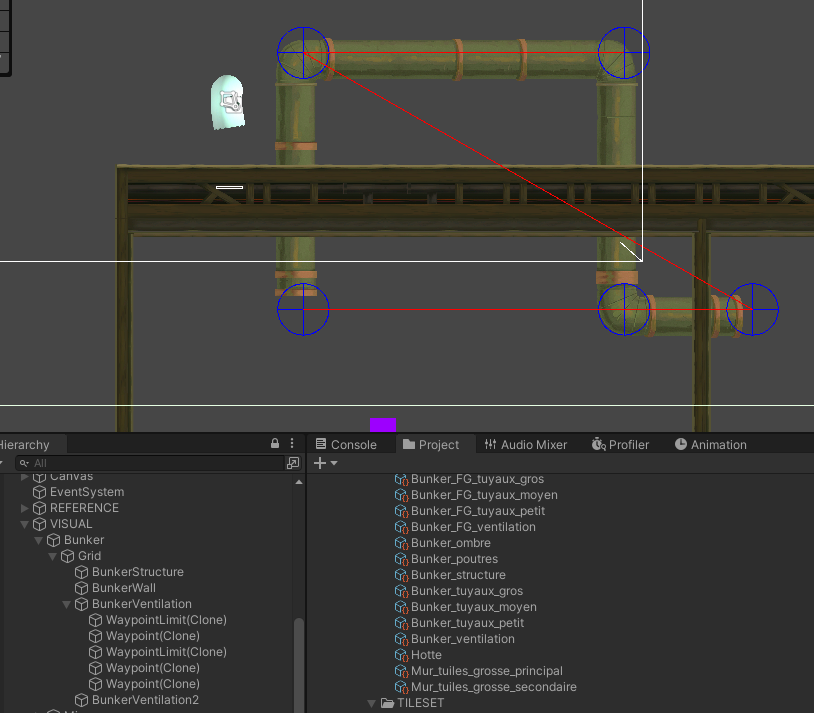Select the Bunker_ventilation prefab in Project
Image resolution: width=814 pixels, height=713 pixels.
click(x=461, y=639)
